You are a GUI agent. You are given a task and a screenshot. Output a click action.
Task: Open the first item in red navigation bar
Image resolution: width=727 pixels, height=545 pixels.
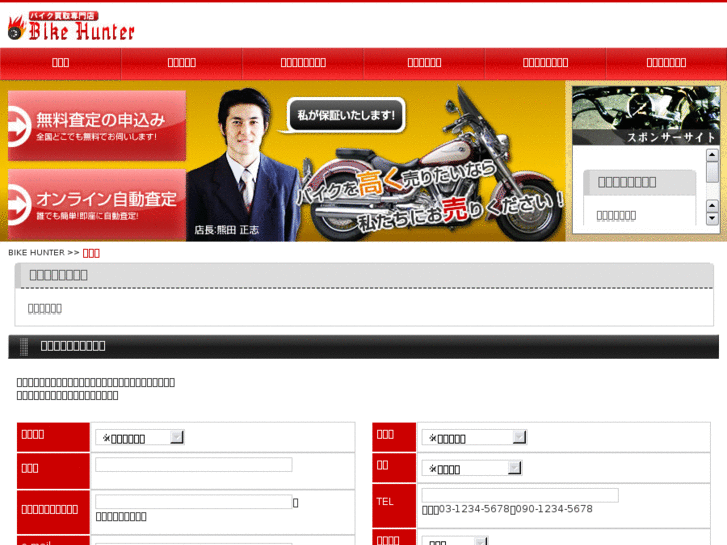(60, 63)
